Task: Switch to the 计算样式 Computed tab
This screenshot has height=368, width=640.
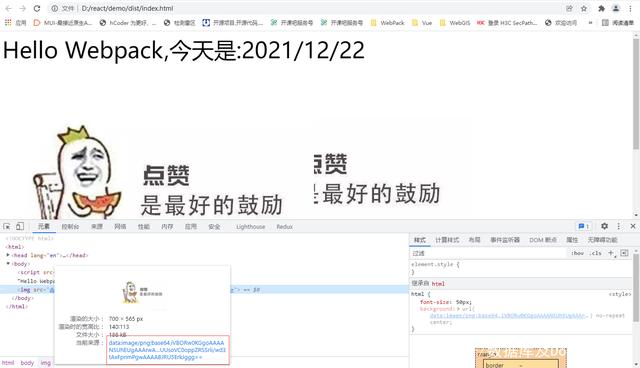Action: point(447,240)
